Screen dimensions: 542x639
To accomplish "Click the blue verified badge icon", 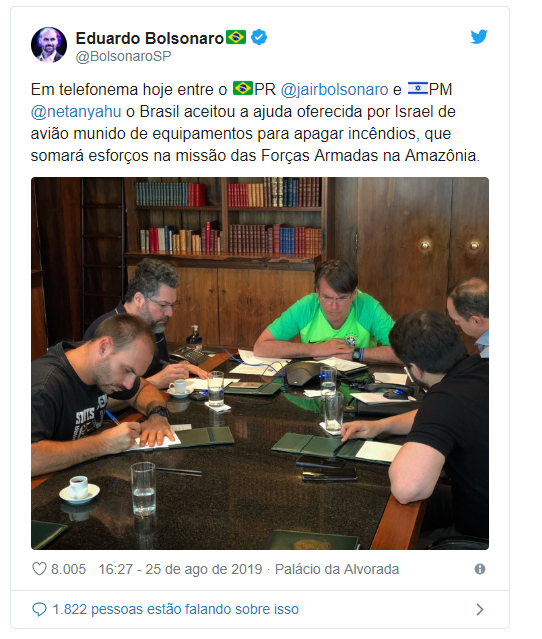I will pos(259,37).
